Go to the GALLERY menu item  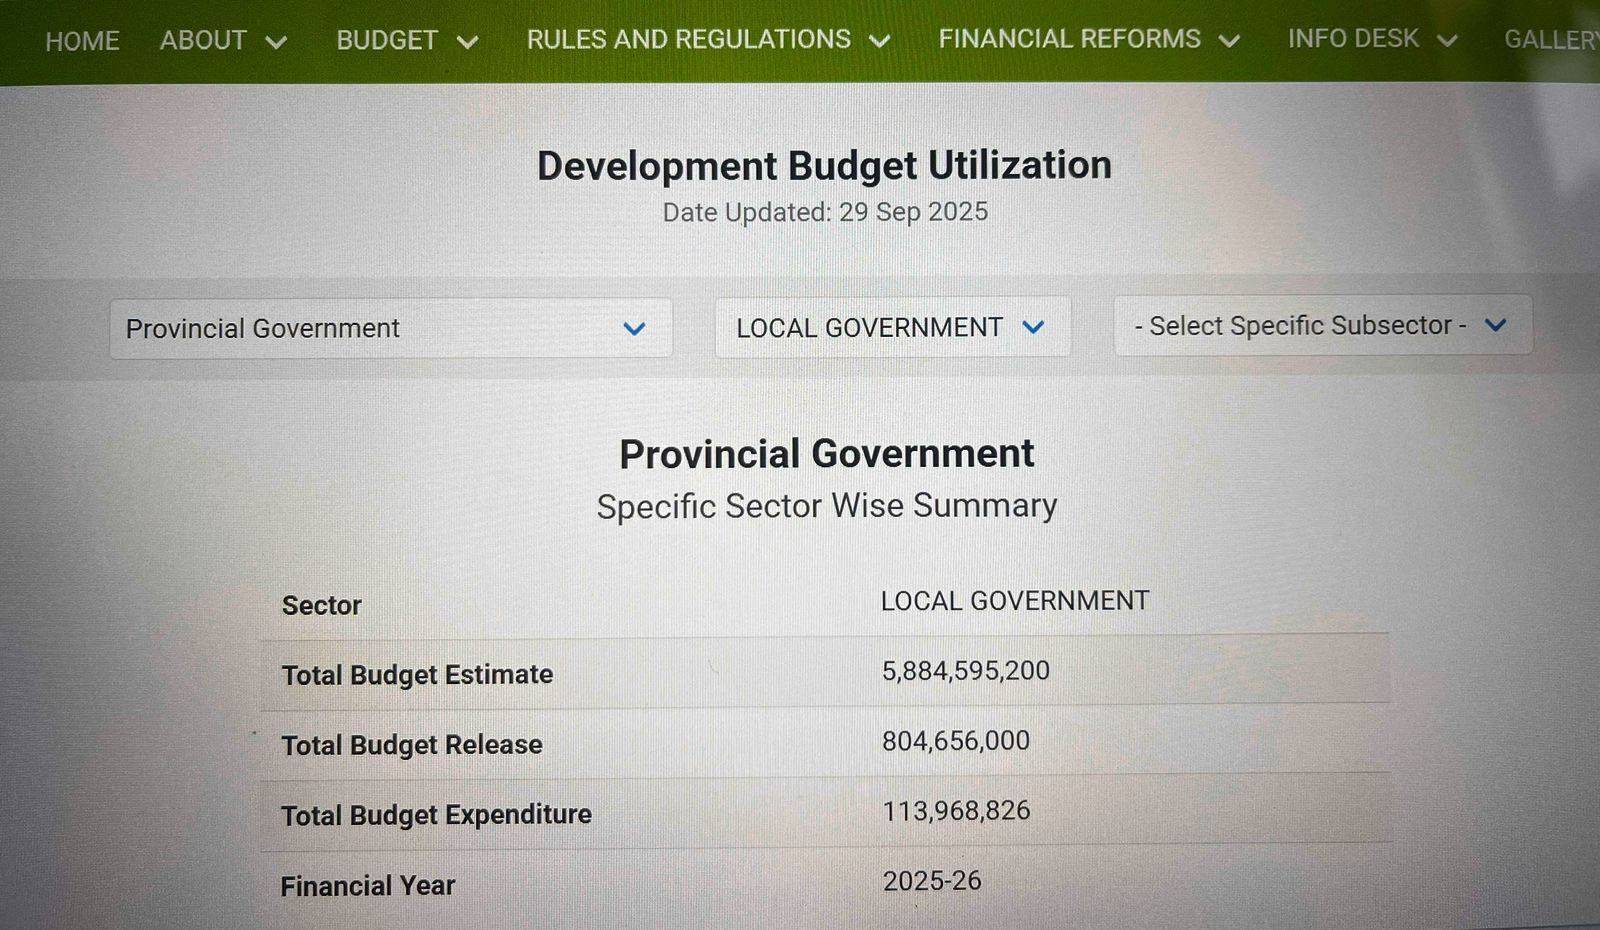1550,39
